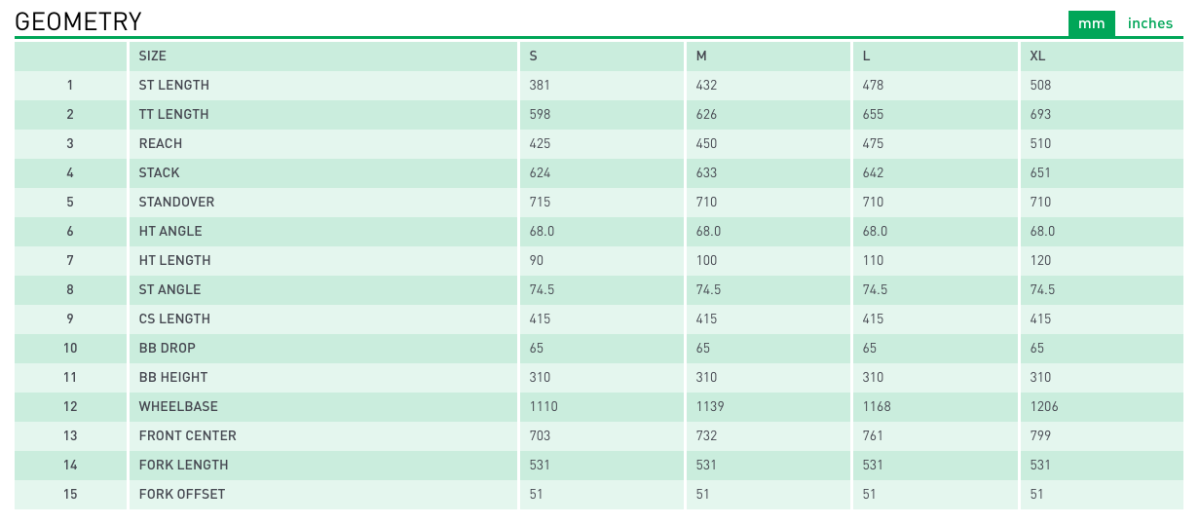Click the BB DROP row label
The height and width of the screenshot is (524, 1200).
[x=167, y=348]
